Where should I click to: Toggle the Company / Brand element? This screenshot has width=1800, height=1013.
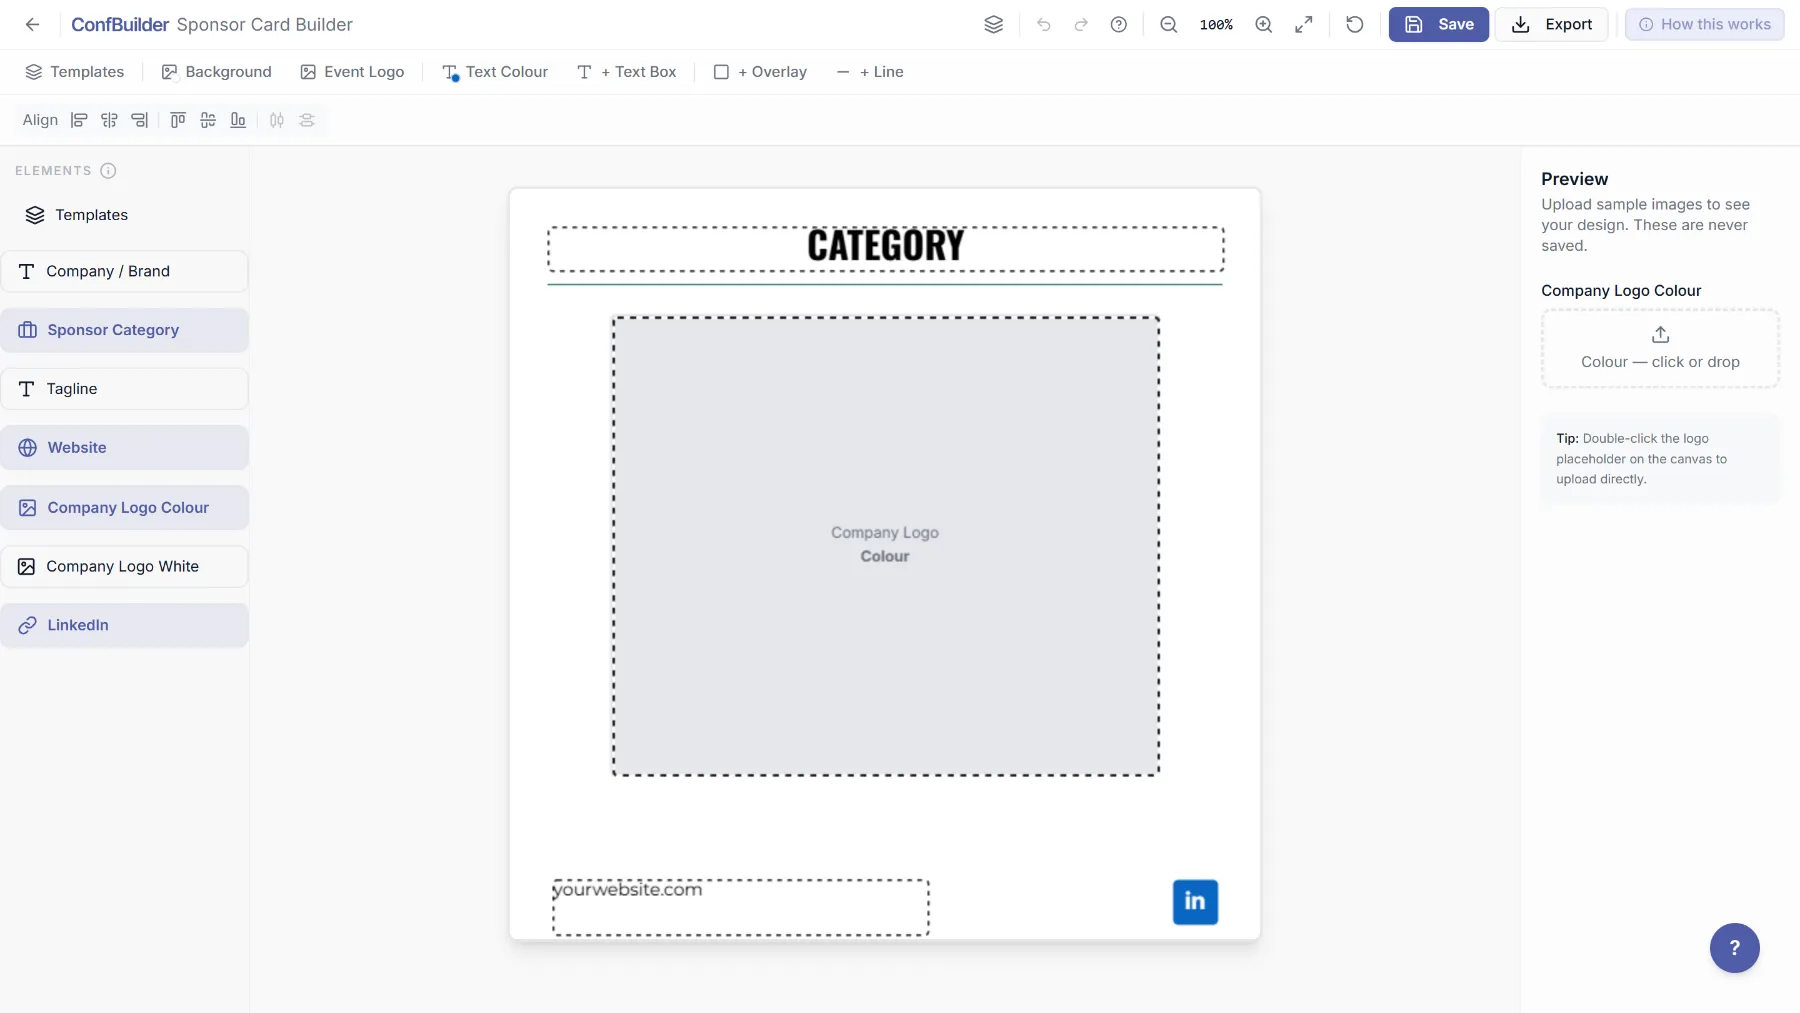(124, 271)
